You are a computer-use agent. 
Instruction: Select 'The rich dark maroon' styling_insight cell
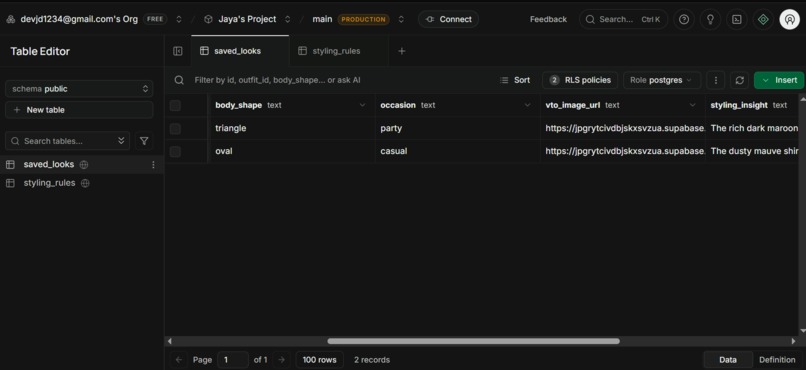(x=752, y=128)
